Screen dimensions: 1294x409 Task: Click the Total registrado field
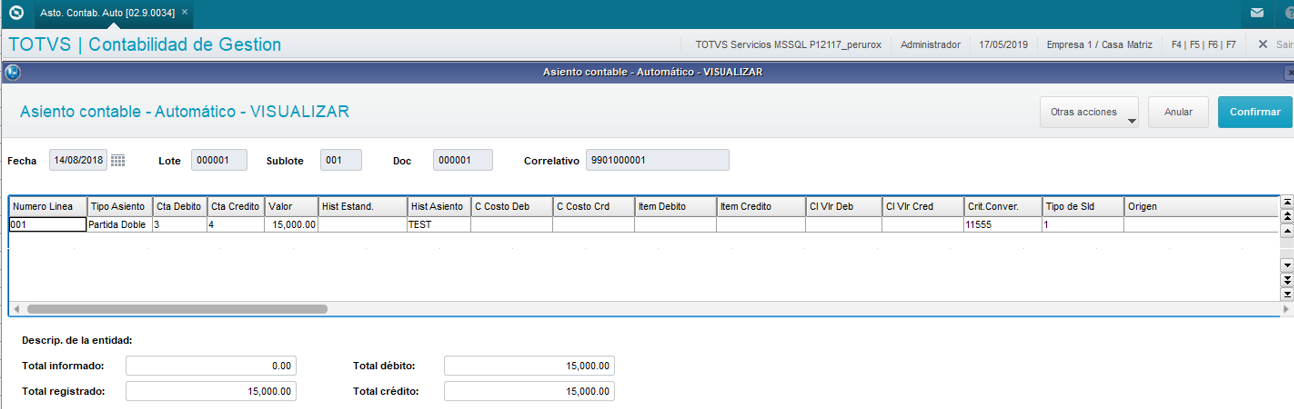coord(211,391)
